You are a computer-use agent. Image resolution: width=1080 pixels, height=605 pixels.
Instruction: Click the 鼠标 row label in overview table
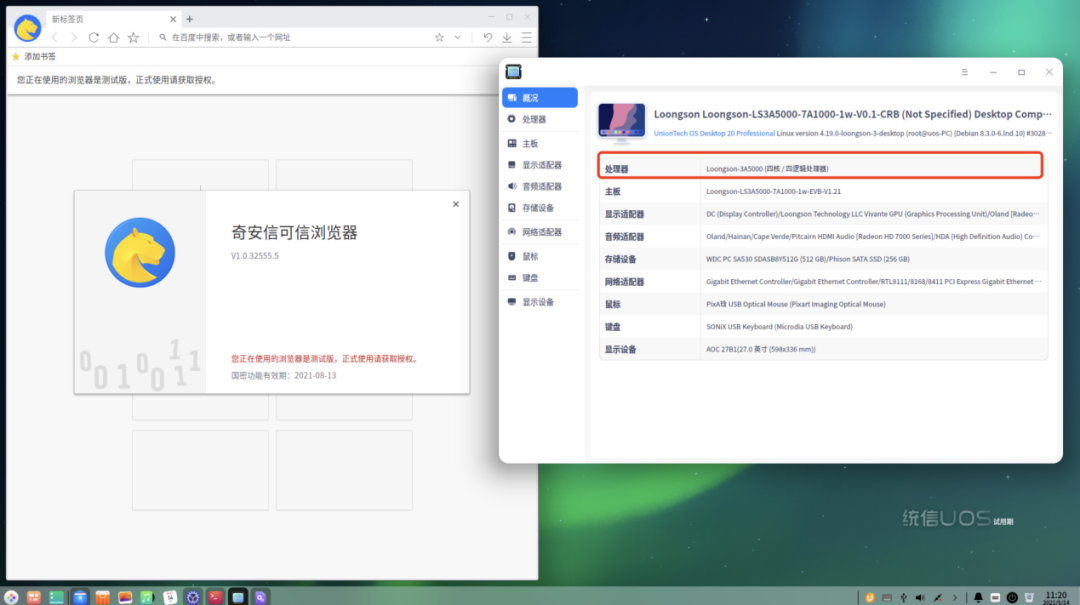point(612,305)
